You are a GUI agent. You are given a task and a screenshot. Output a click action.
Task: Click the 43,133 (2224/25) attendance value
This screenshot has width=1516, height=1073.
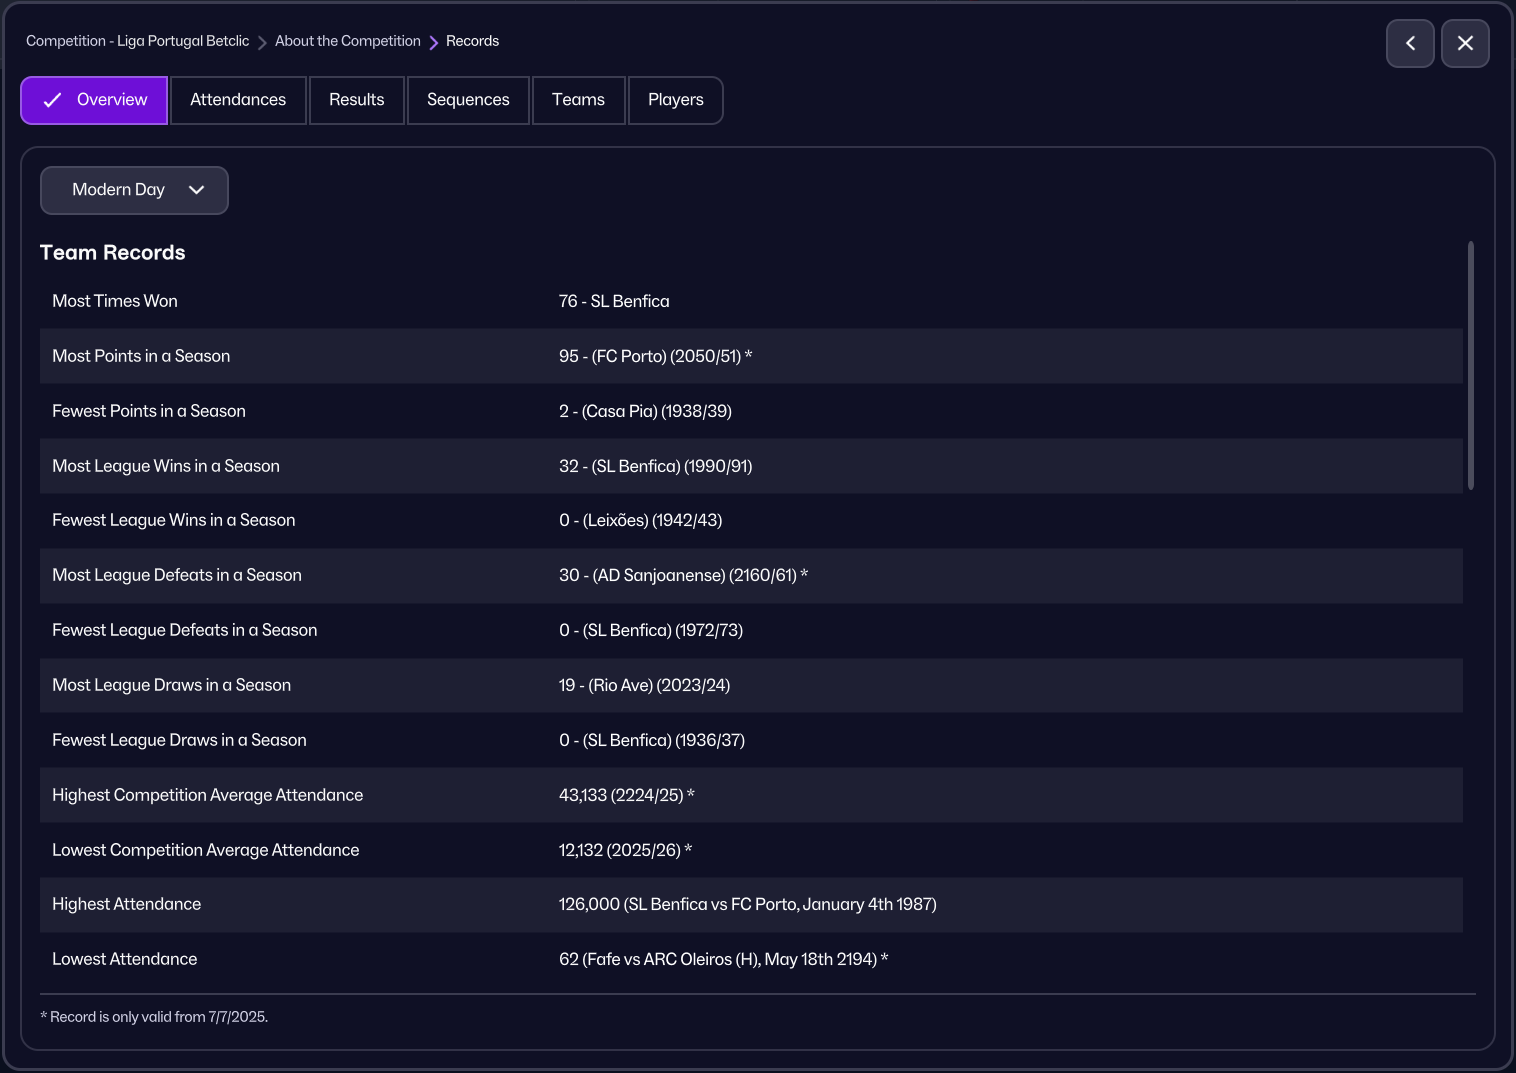point(627,795)
